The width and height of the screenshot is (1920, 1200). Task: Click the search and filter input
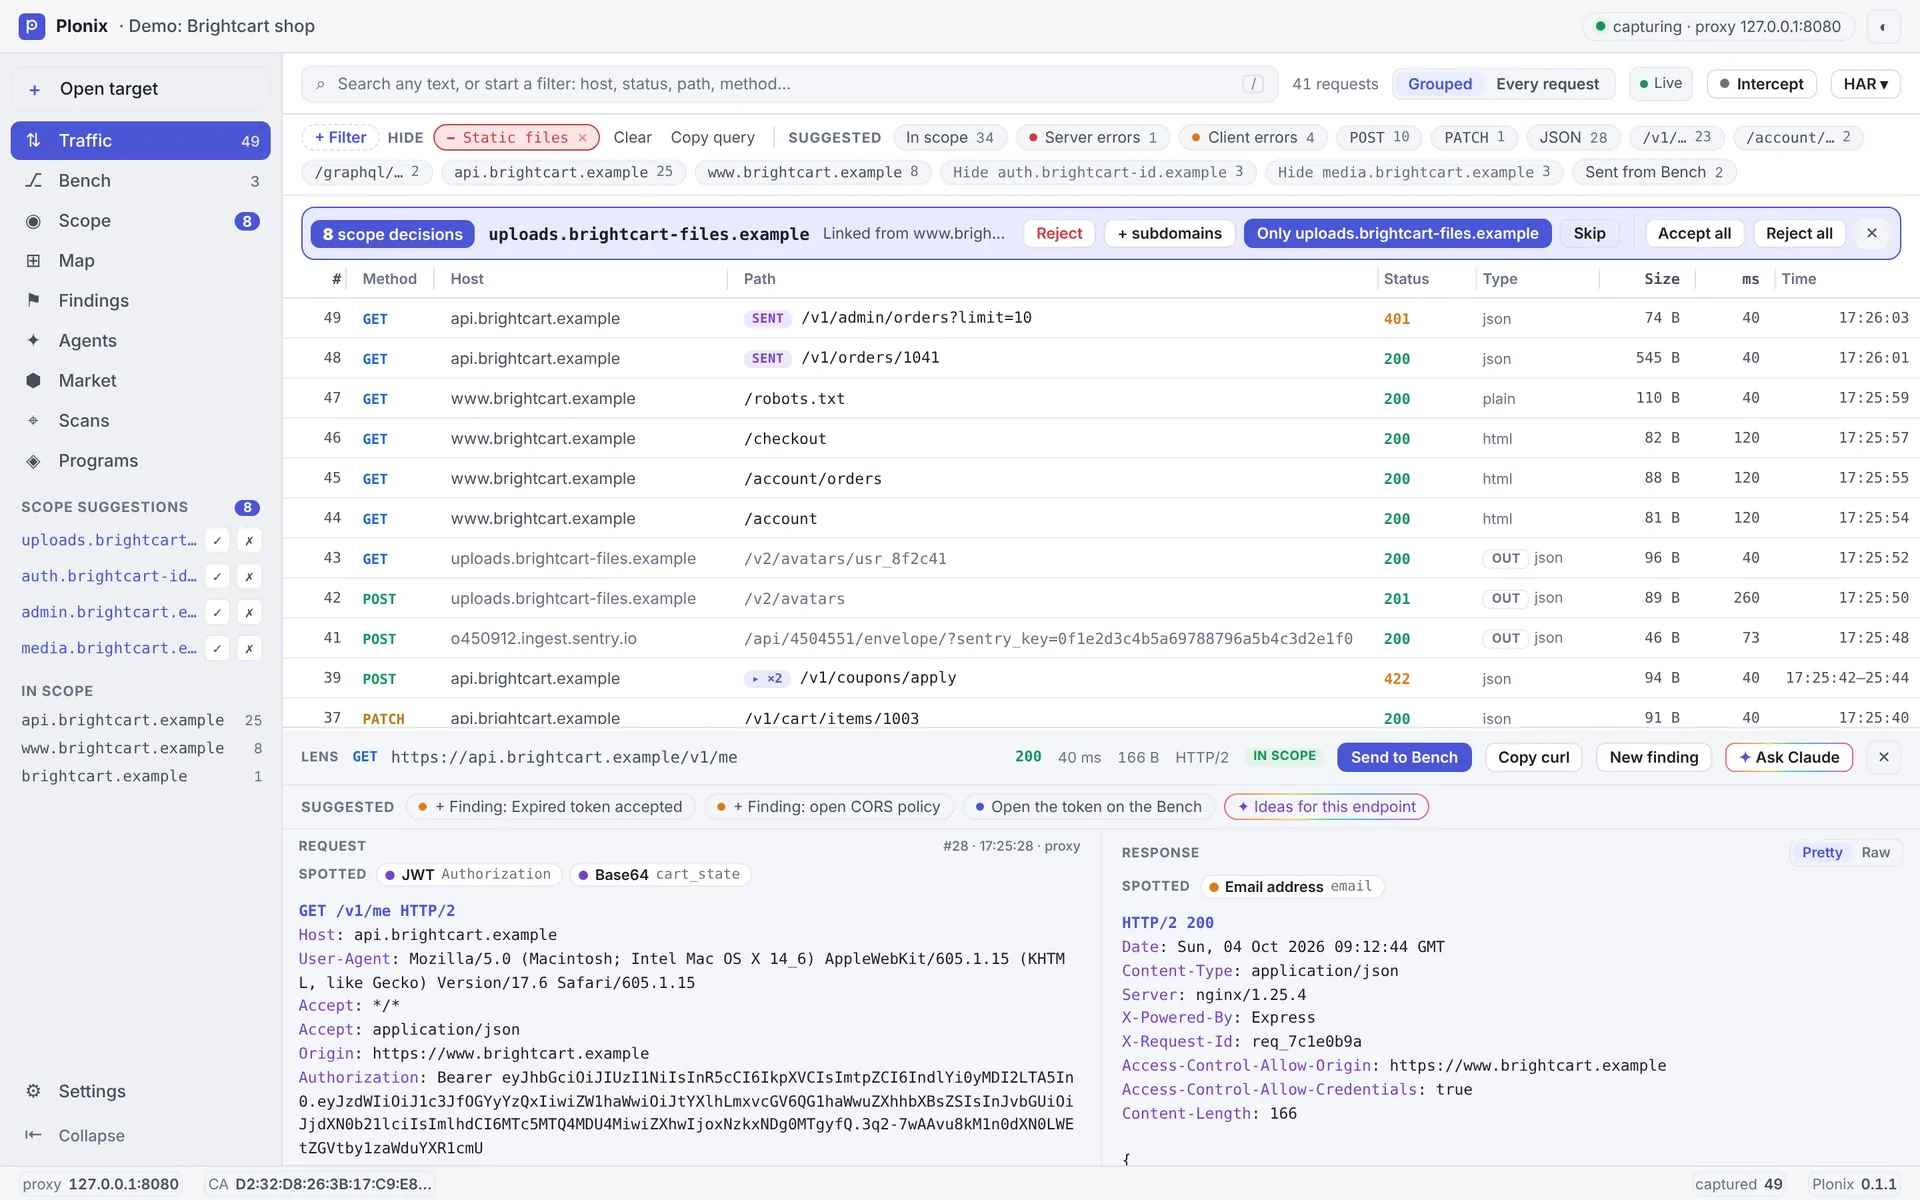coord(790,84)
